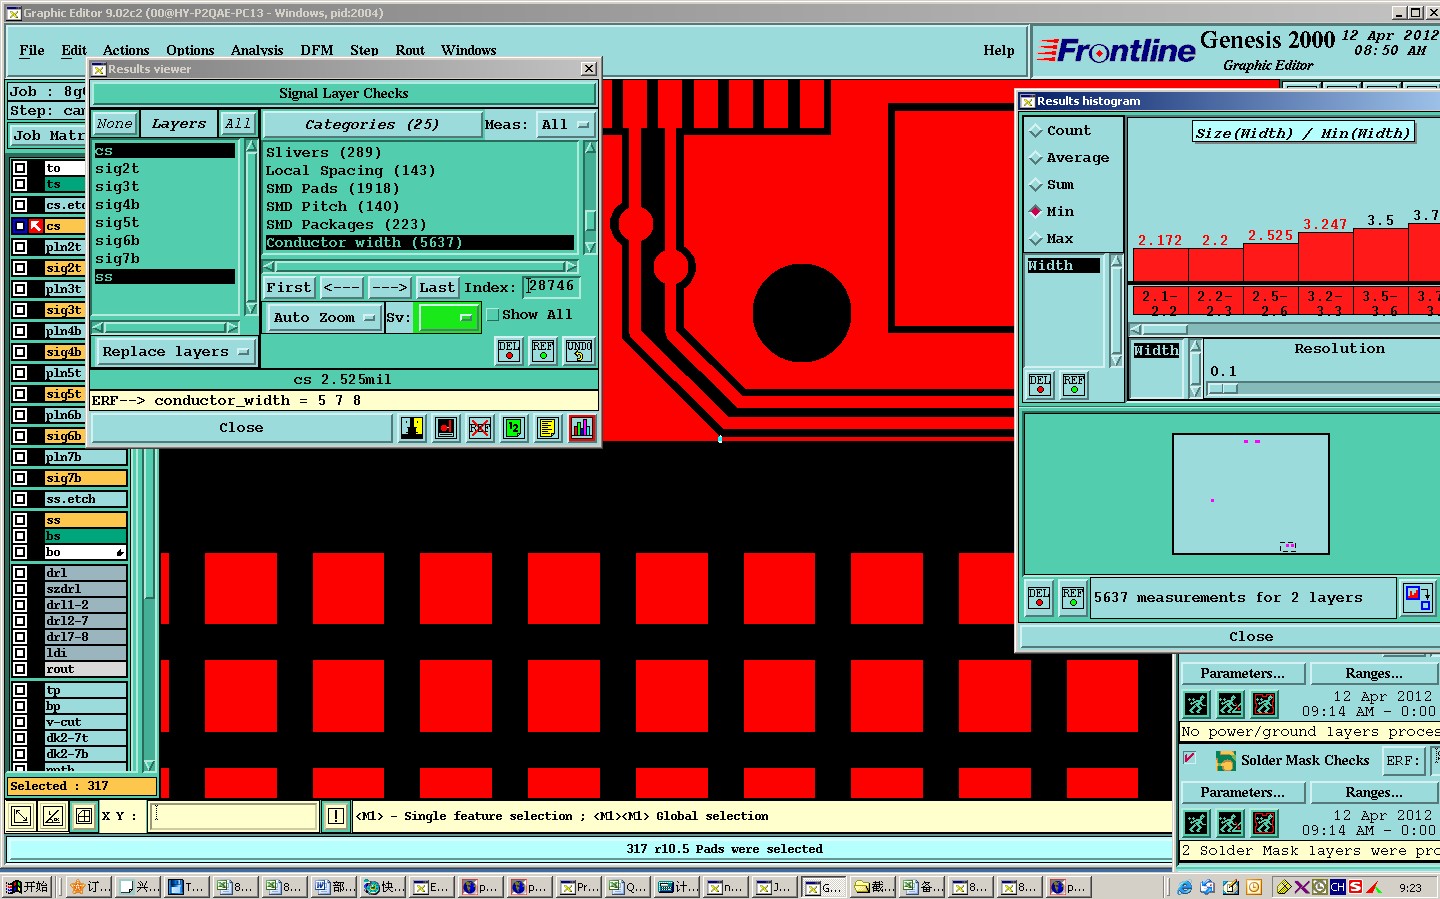Open the Meas: All dropdown
Image resolution: width=1440 pixels, height=899 pixels.
[566, 125]
